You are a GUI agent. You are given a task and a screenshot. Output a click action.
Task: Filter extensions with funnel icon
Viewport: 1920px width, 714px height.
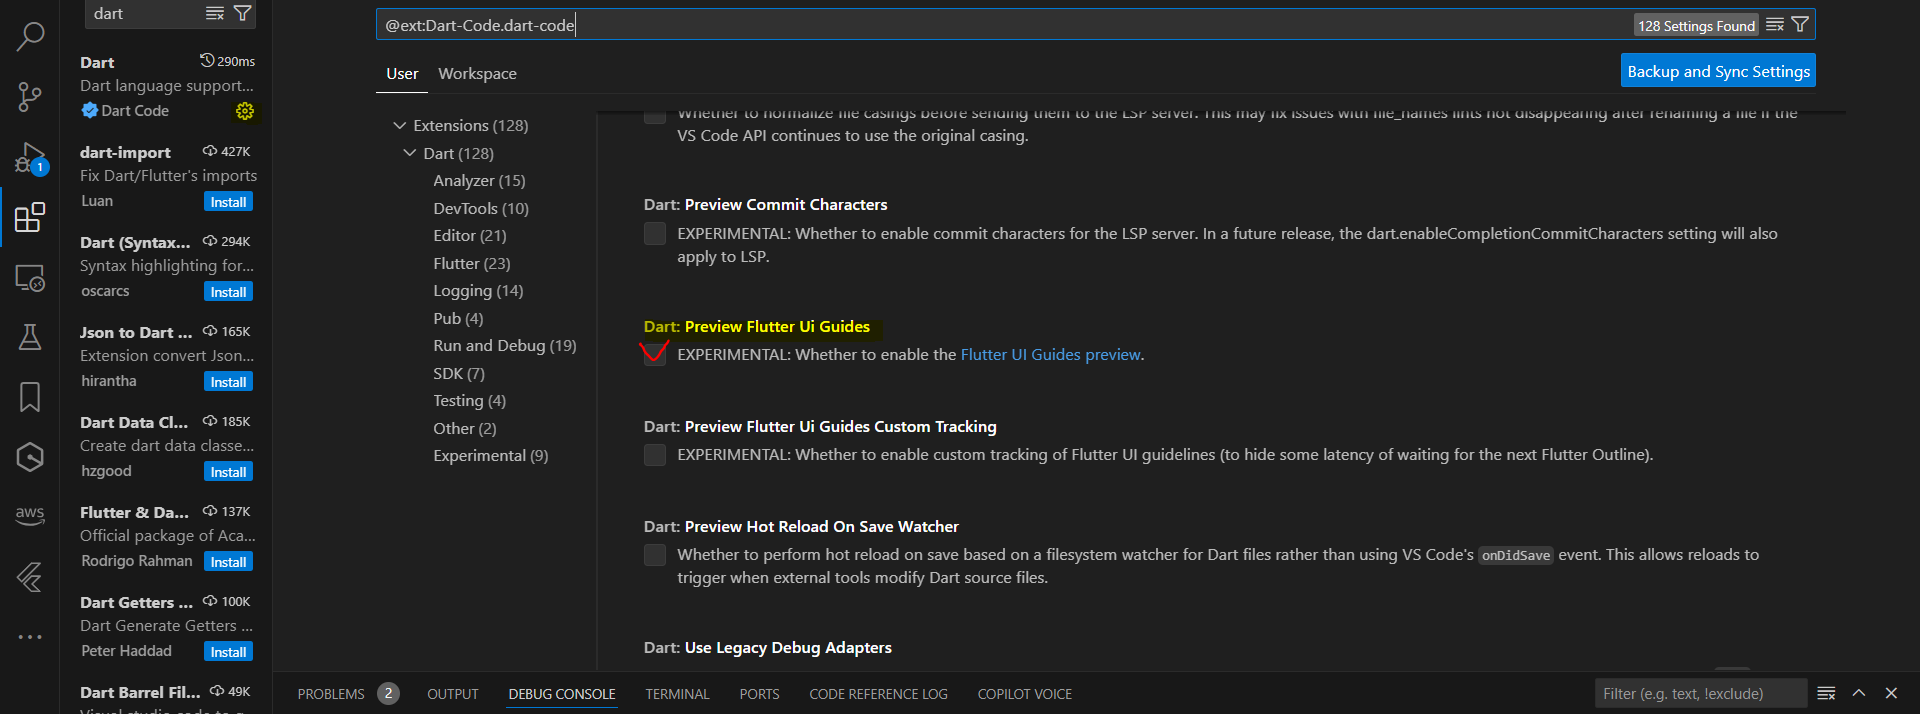242,13
